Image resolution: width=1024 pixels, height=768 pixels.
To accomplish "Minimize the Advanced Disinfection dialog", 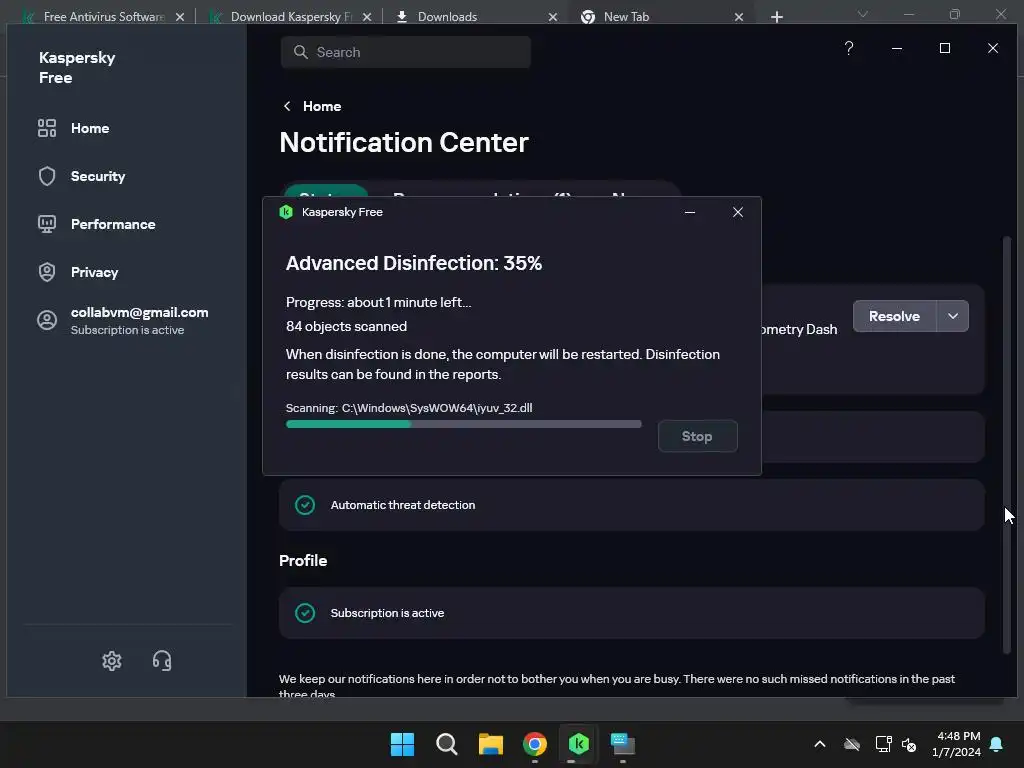I will pyautogui.click(x=690, y=212).
